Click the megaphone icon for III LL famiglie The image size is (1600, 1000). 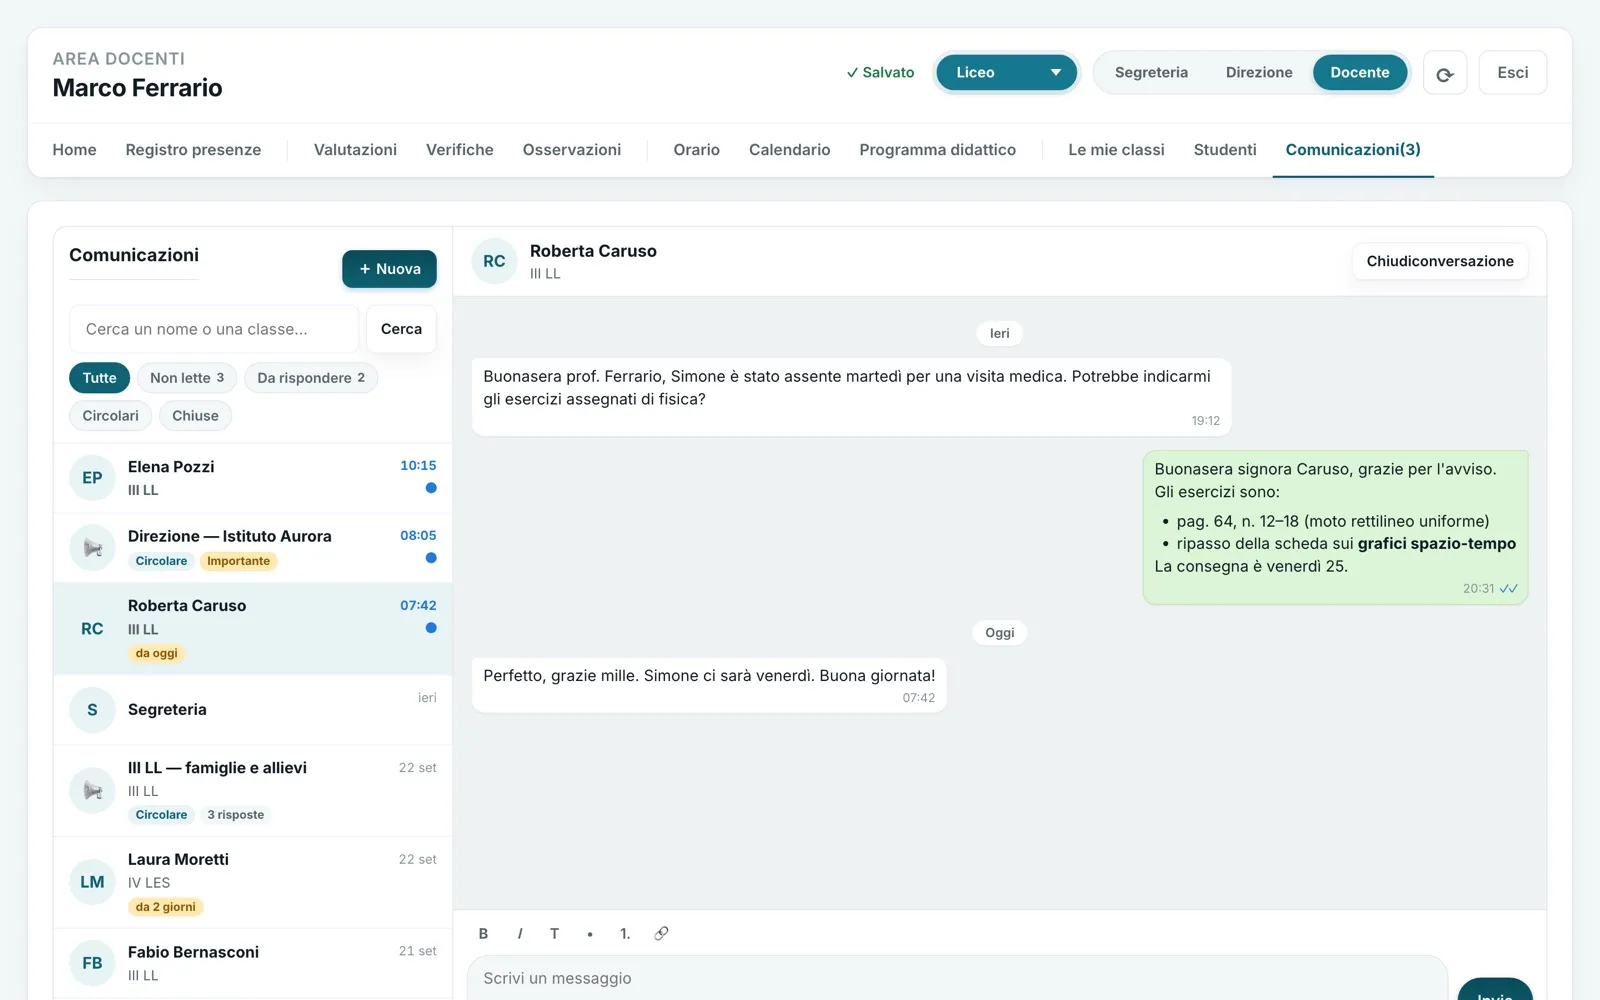pos(92,791)
